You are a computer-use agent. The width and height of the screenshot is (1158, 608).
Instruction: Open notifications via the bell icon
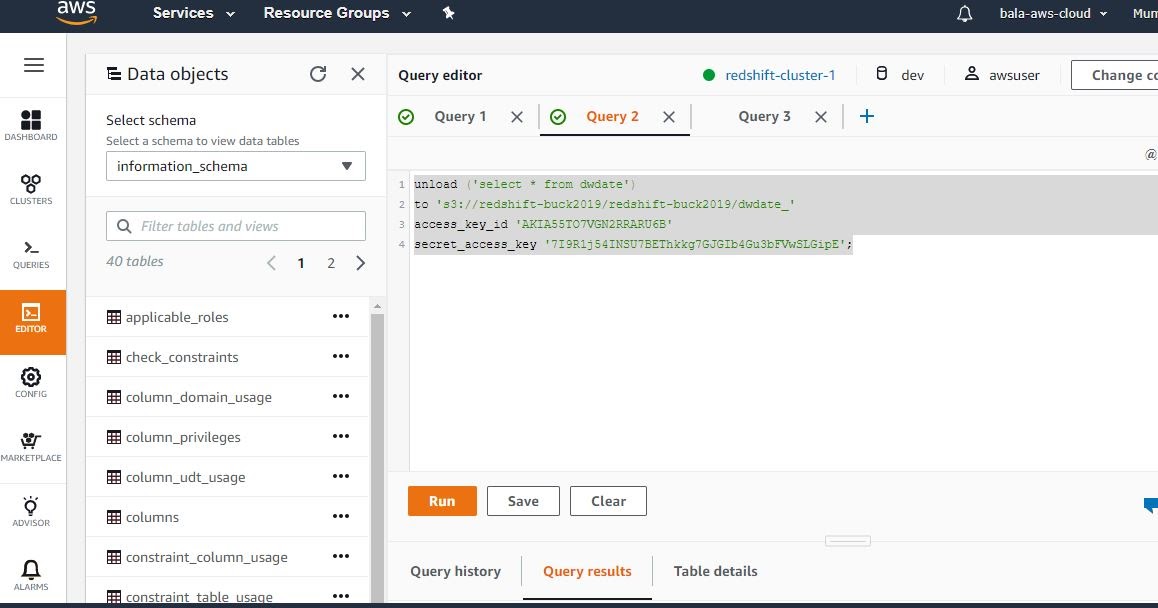[963, 13]
